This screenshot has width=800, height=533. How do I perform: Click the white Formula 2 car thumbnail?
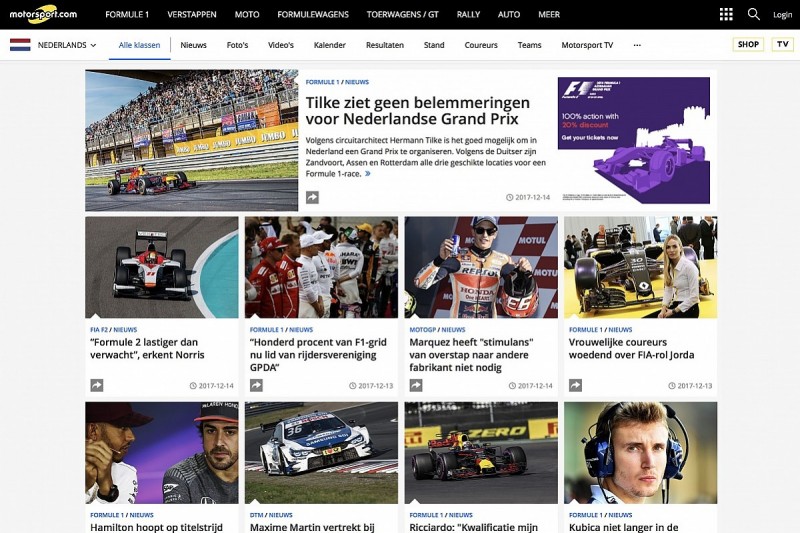(x=162, y=267)
